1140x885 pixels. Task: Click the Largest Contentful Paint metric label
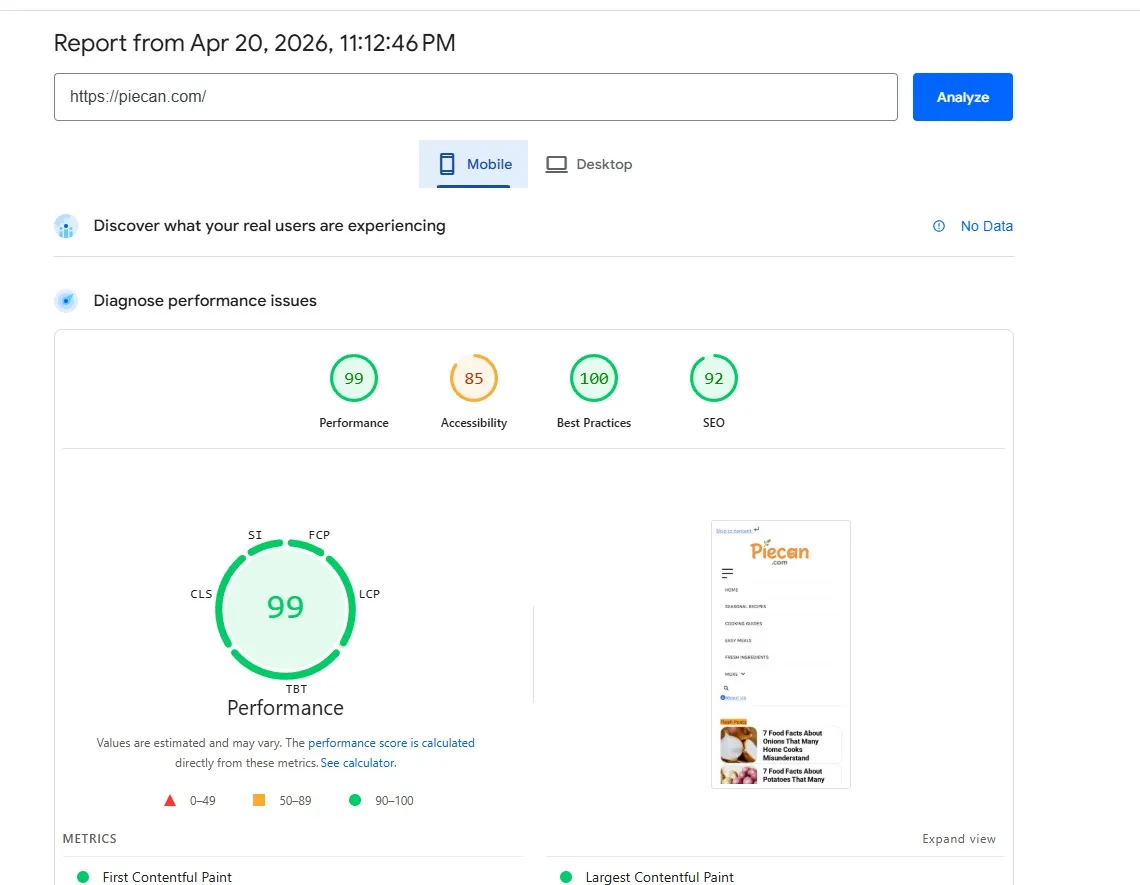(659, 877)
